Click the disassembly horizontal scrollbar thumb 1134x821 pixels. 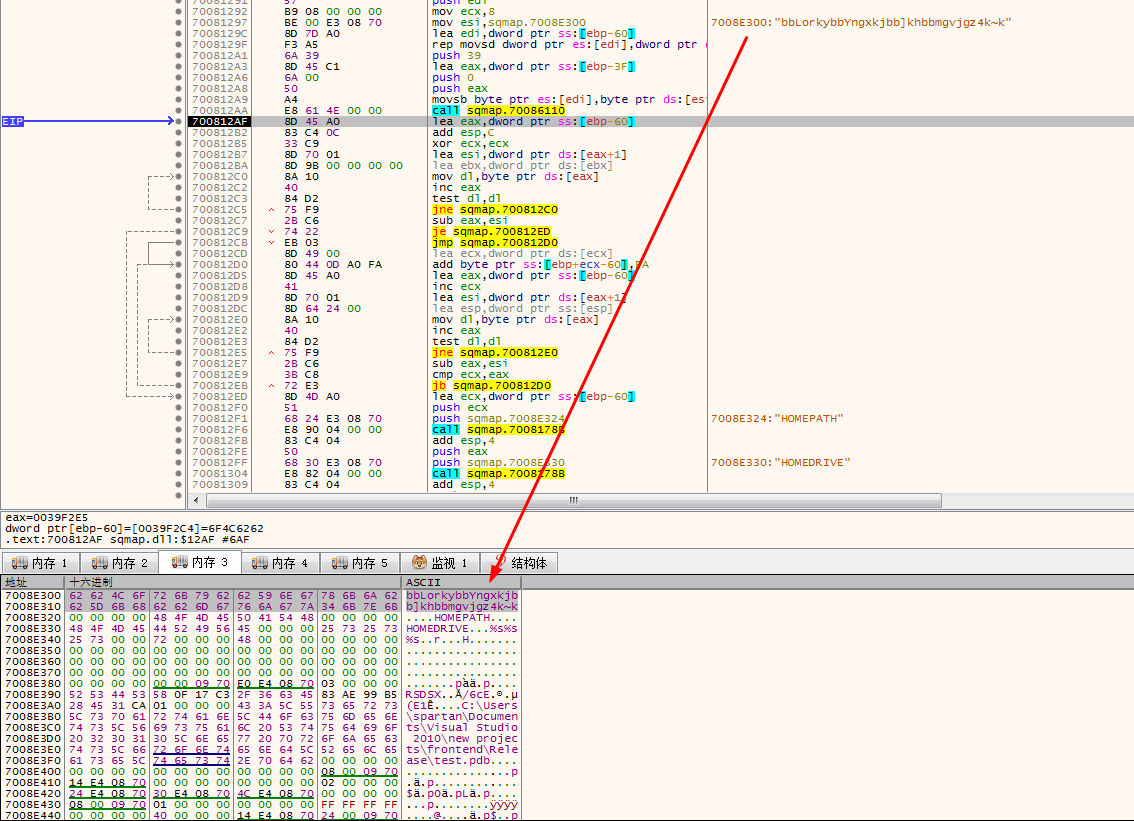(574, 501)
